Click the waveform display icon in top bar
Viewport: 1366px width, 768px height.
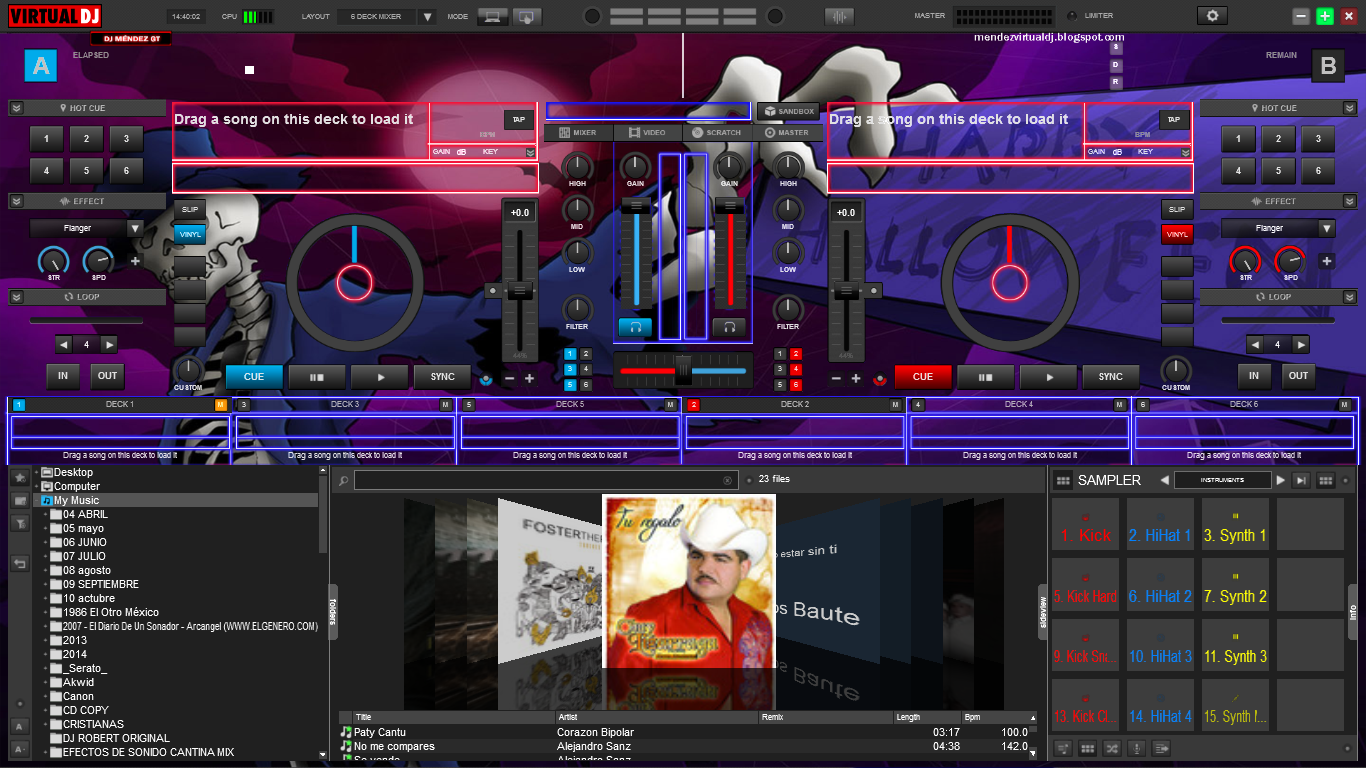click(x=839, y=16)
